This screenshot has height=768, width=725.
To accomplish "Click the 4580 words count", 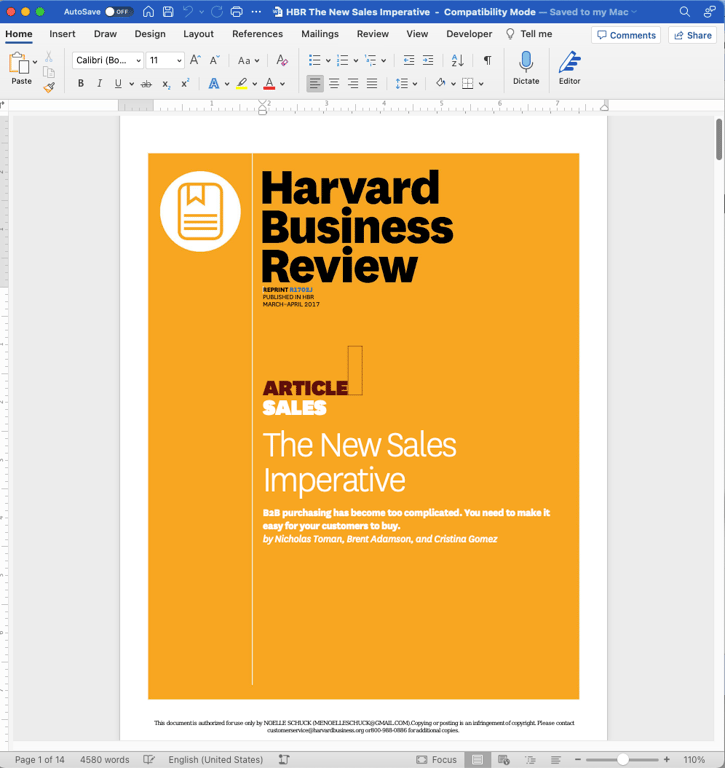I will click(x=105, y=759).
